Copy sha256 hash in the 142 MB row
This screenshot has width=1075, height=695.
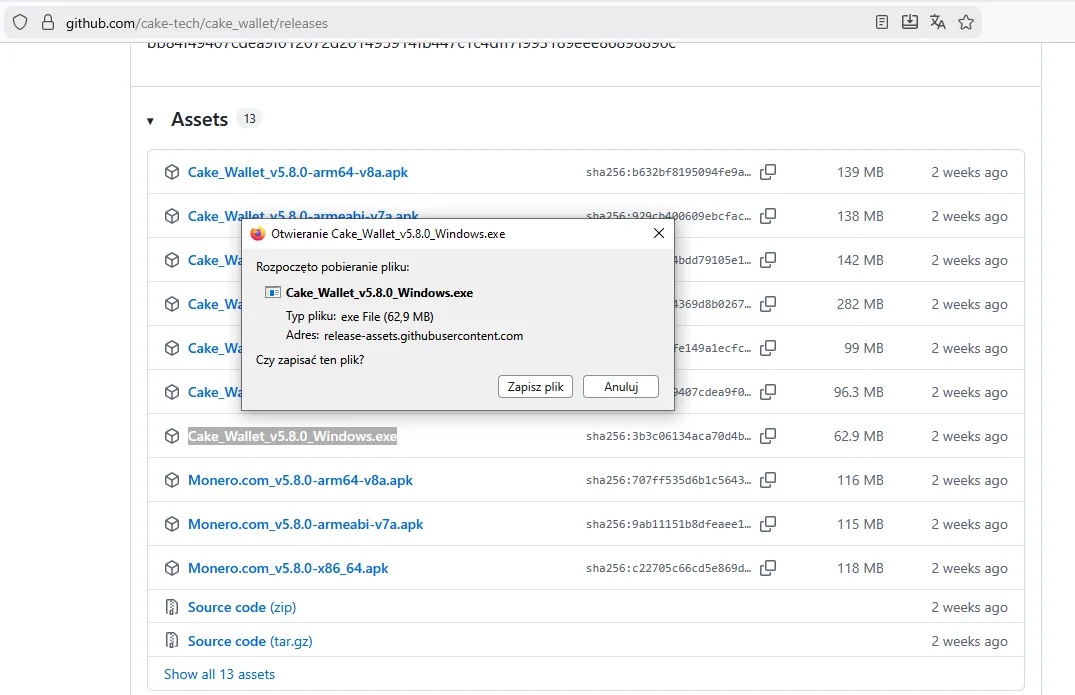[x=768, y=260]
